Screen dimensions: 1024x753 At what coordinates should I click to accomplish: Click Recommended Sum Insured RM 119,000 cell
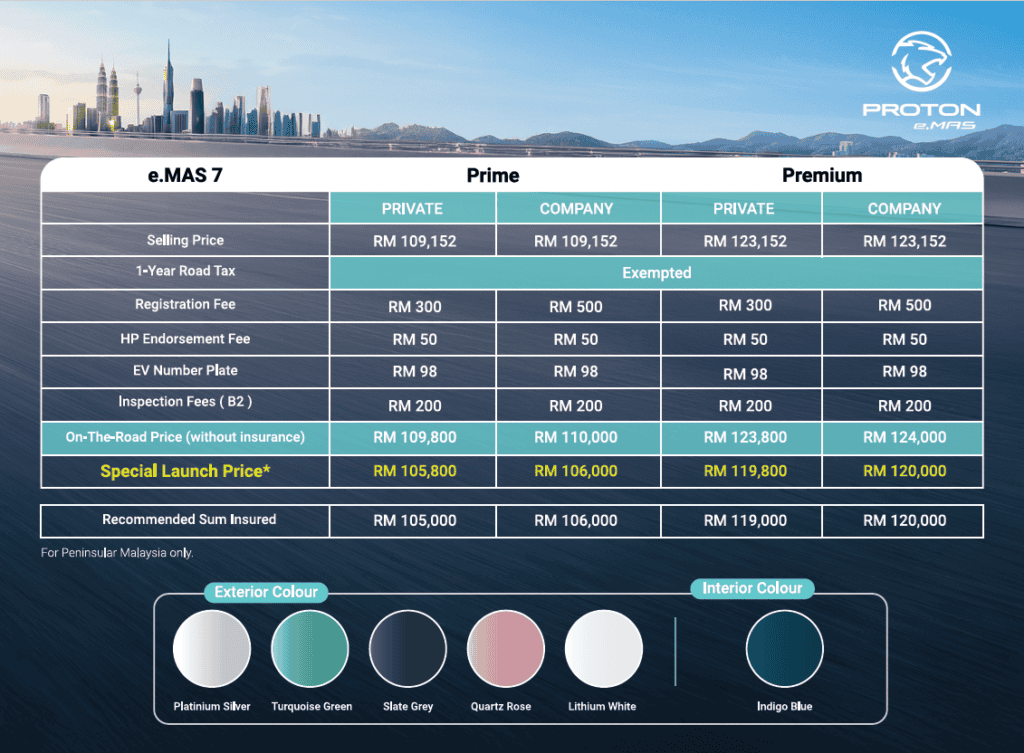[744, 521]
